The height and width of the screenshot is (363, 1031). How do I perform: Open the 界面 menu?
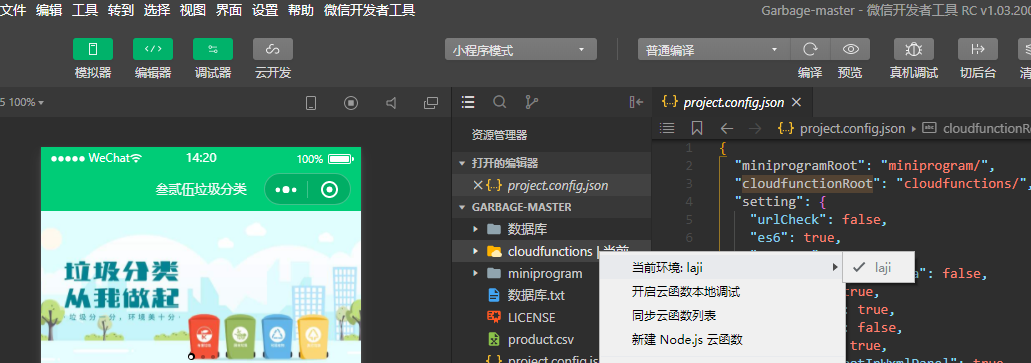click(229, 11)
